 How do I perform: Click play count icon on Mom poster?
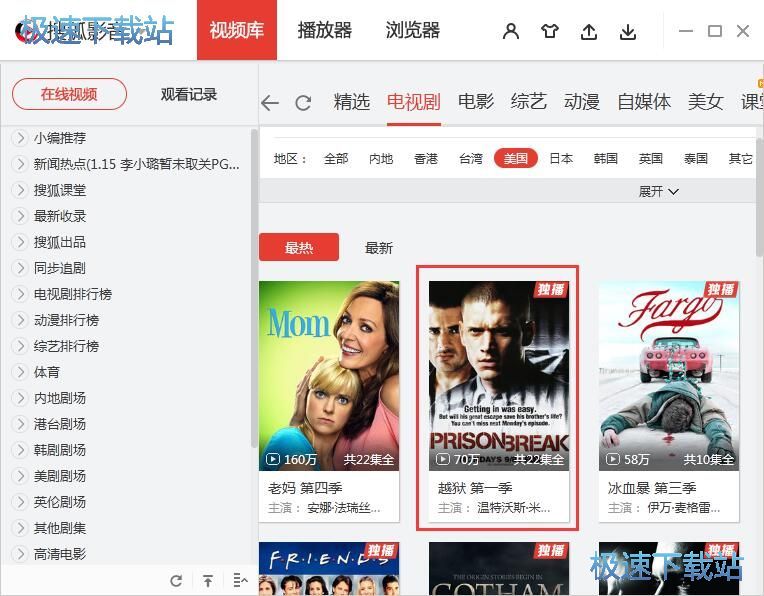272,459
